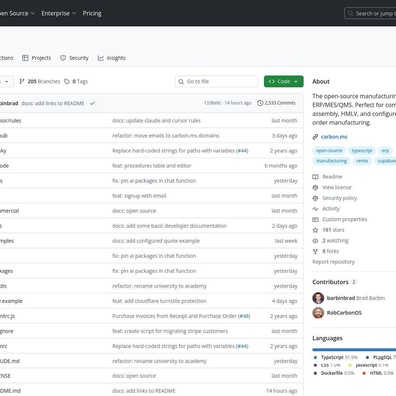Click barbinbrad's avatar
The height and width of the screenshot is (396, 396).
[318, 298]
